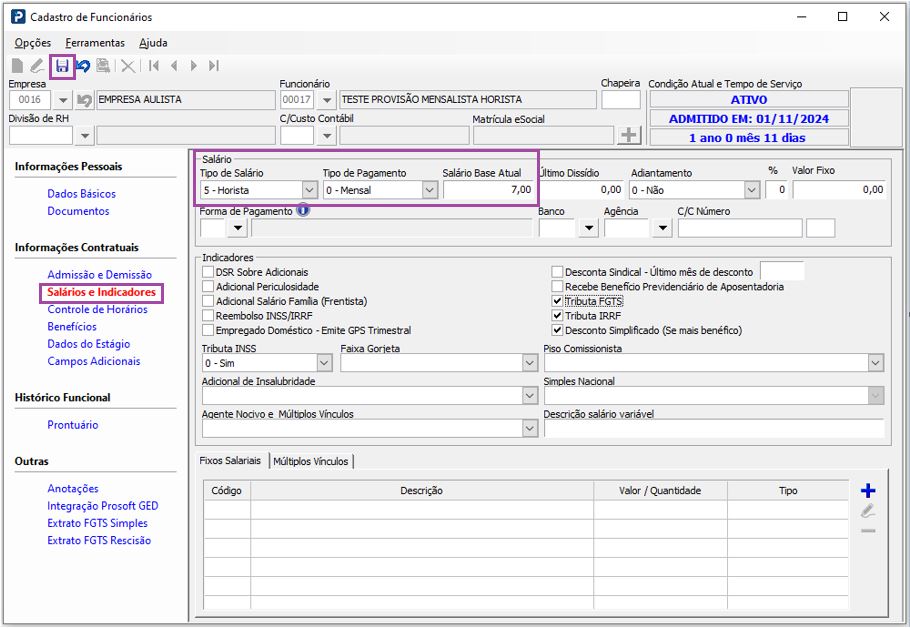Click the plus button next to Matrícula eSocial
The image size is (910, 628).
[x=629, y=135]
